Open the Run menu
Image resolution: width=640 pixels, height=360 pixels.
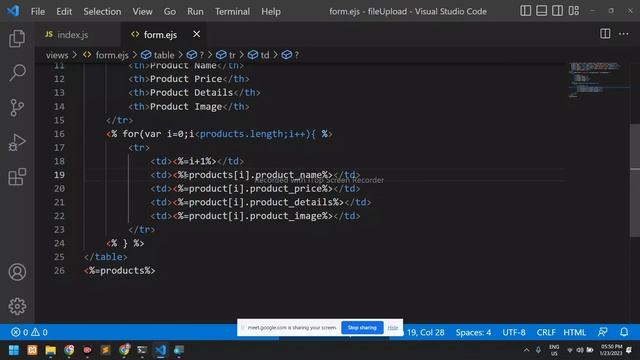(195, 11)
